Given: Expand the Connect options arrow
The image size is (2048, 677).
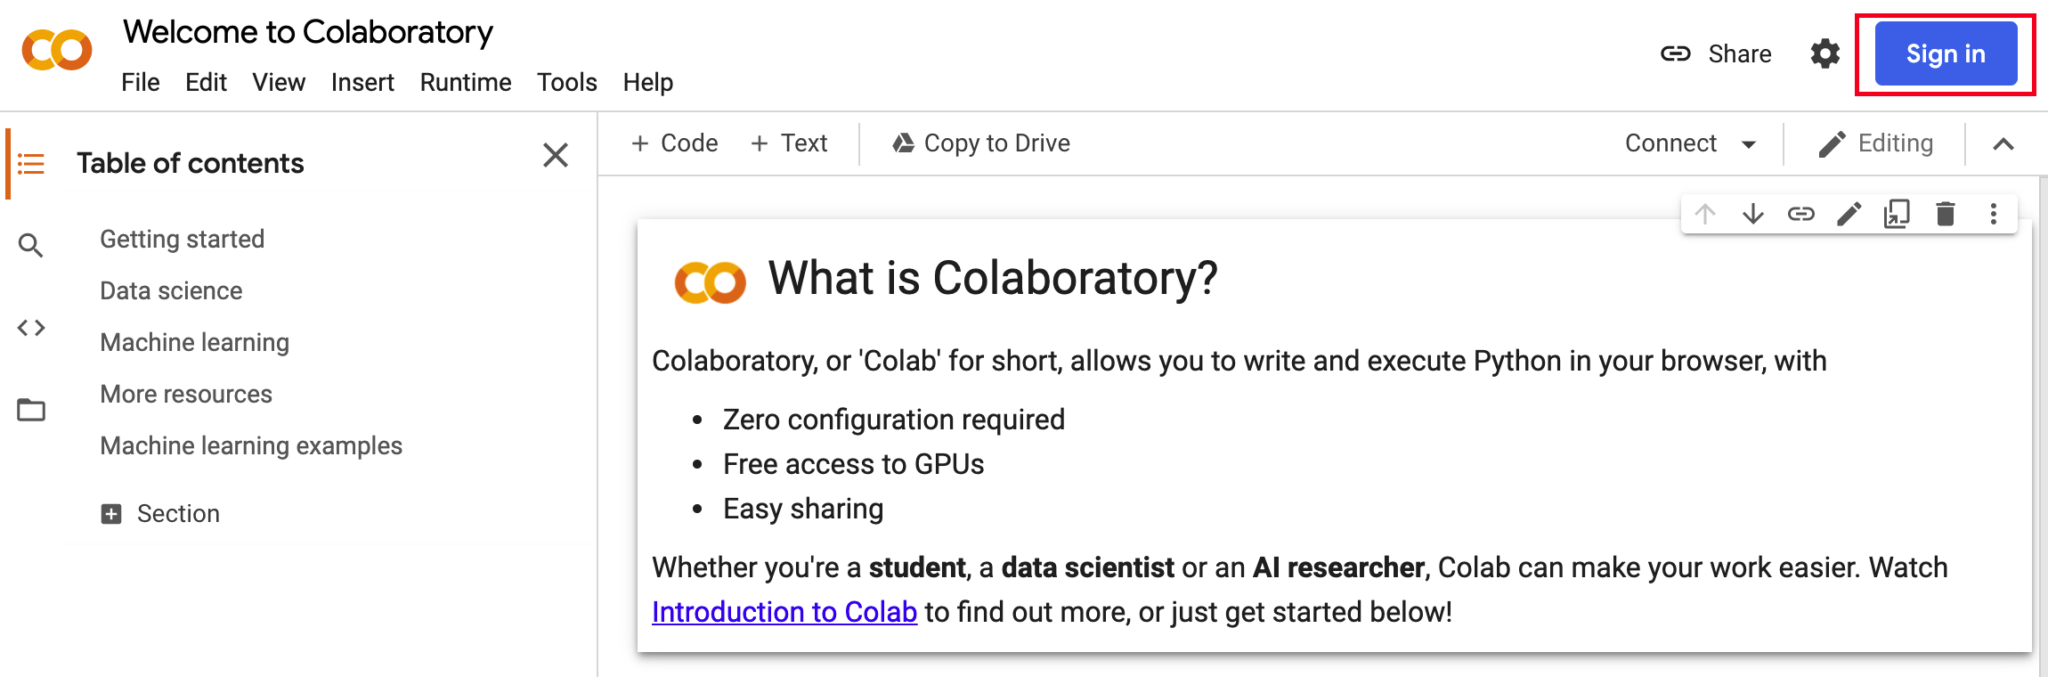Looking at the screenshot, I should tap(1748, 143).
